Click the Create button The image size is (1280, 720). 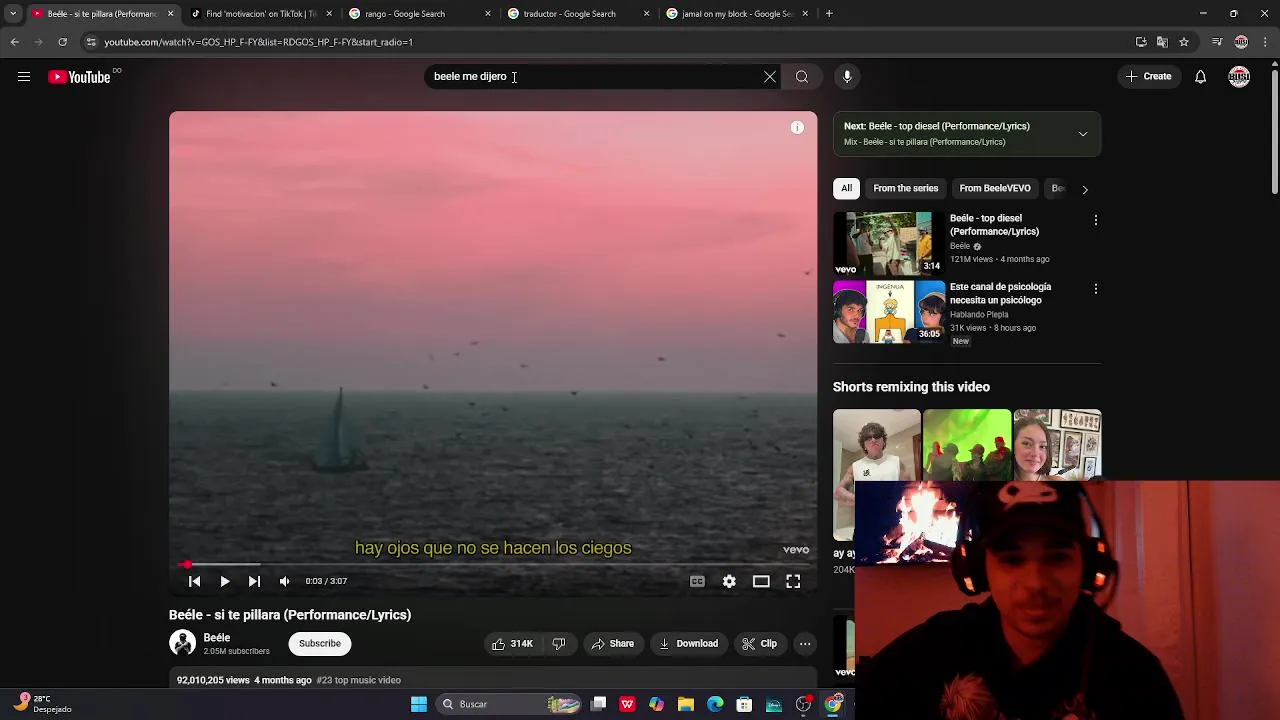pyautogui.click(x=1148, y=77)
